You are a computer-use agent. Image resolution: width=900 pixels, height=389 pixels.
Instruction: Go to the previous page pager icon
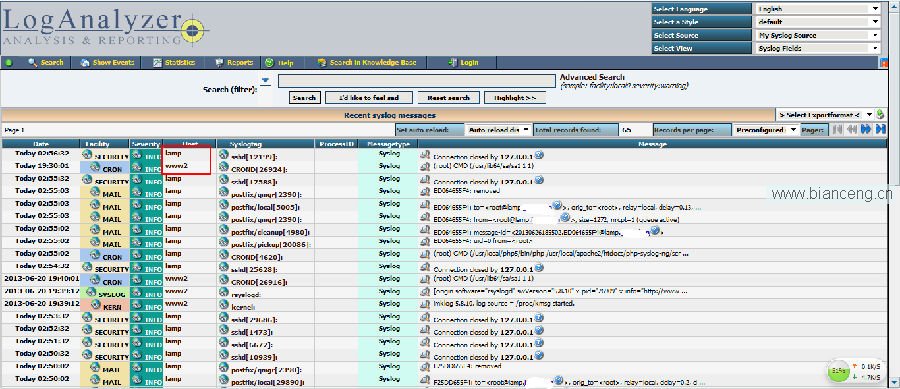tap(852, 130)
